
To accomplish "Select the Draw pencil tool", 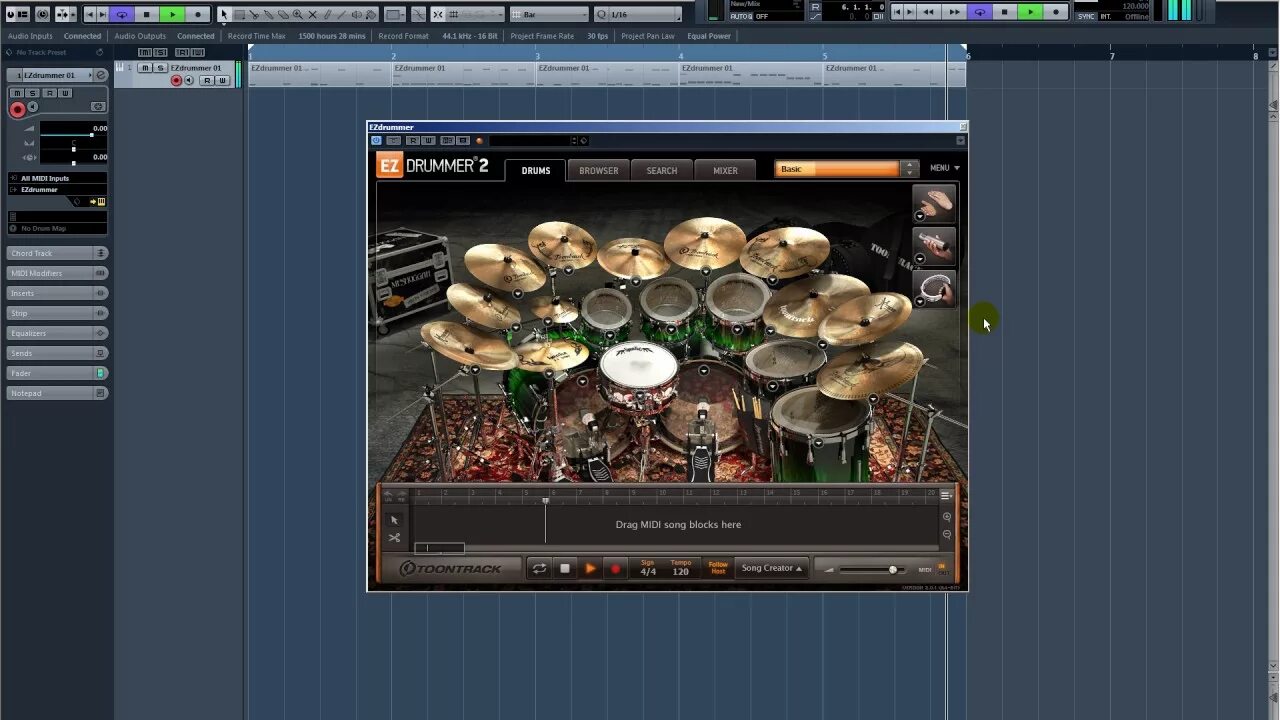I will pos(327,14).
